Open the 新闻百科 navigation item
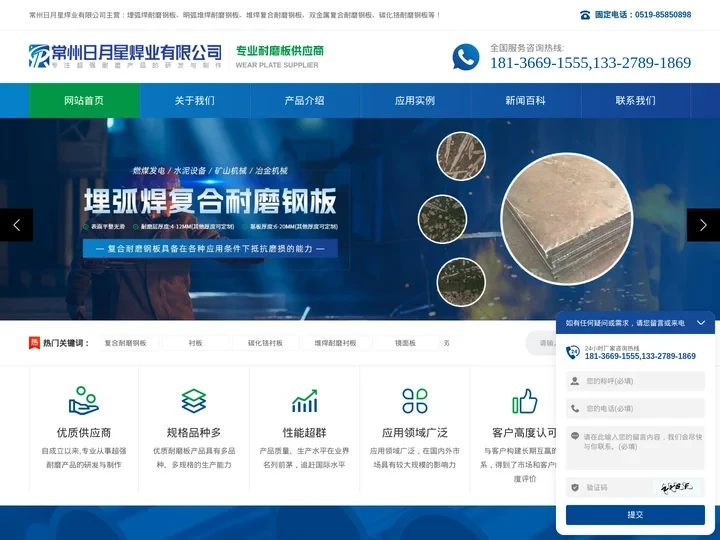Viewport: 720px width, 540px height. click(525, 101)
